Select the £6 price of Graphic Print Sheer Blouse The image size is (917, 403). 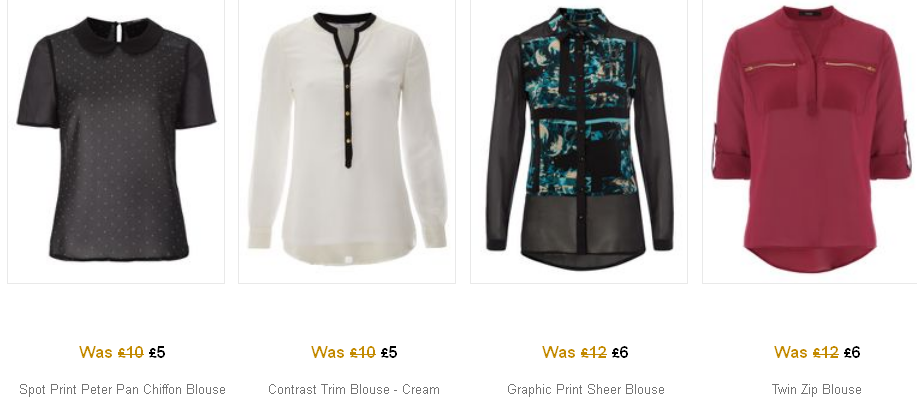[620, 352]
